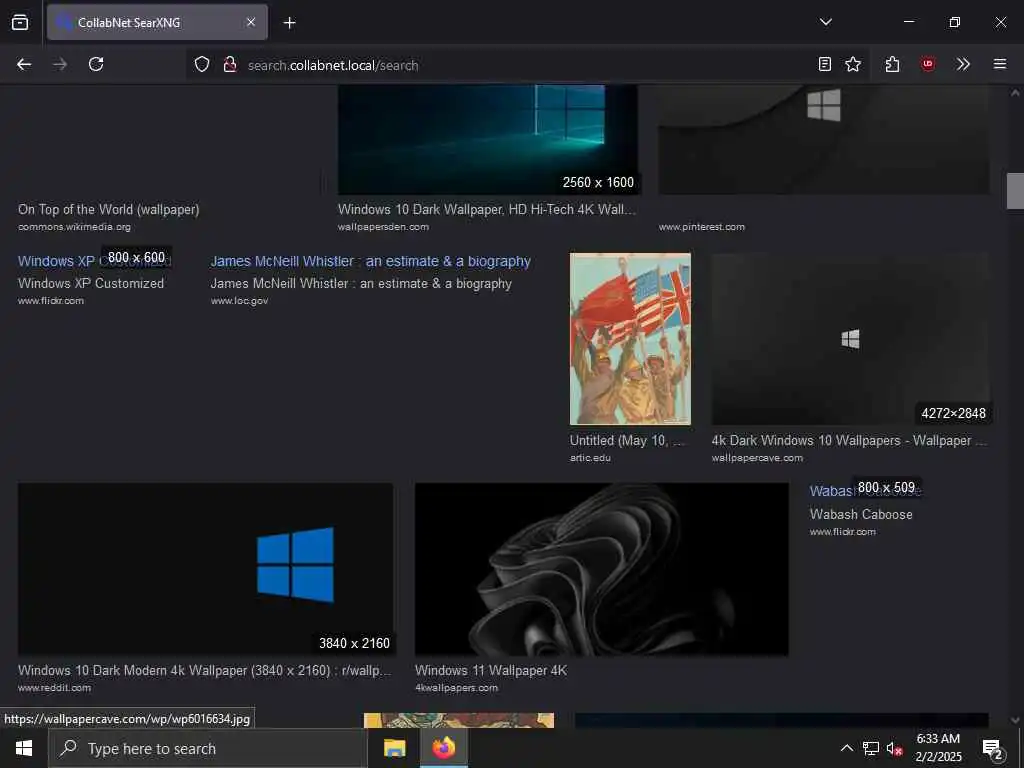Open Firefox View icon in tab bar
The width and height of the screenshot is (1024, 768).
(x=20, y=22)
